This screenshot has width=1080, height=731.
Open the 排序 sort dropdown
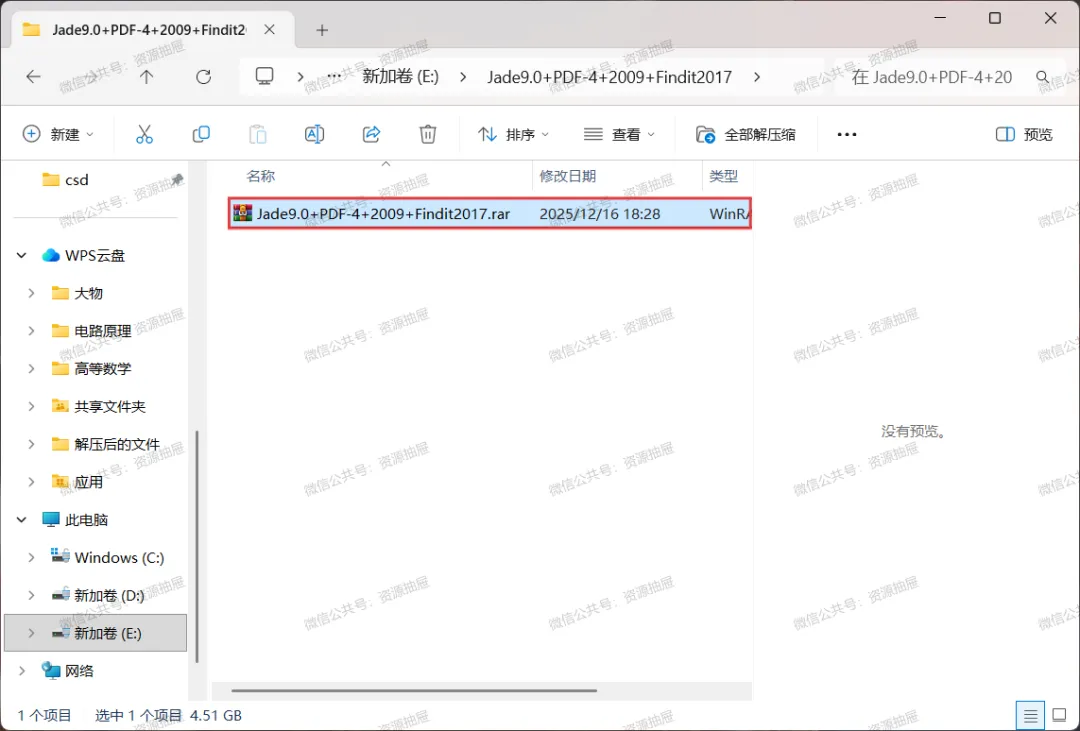[x=514, y=134]
